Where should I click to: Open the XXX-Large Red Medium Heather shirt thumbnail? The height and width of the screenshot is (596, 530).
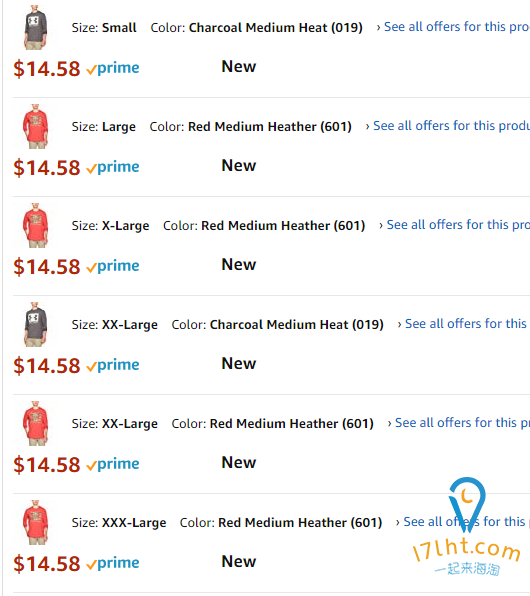click(x=36, y=522)
